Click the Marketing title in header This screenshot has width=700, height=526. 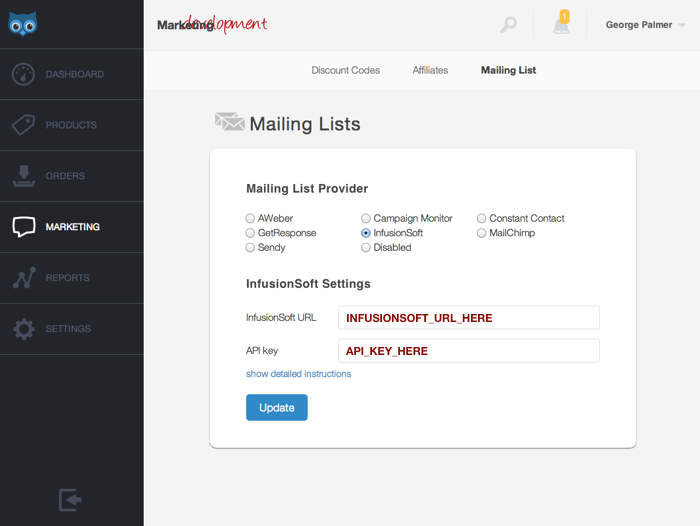click(185, 25)
